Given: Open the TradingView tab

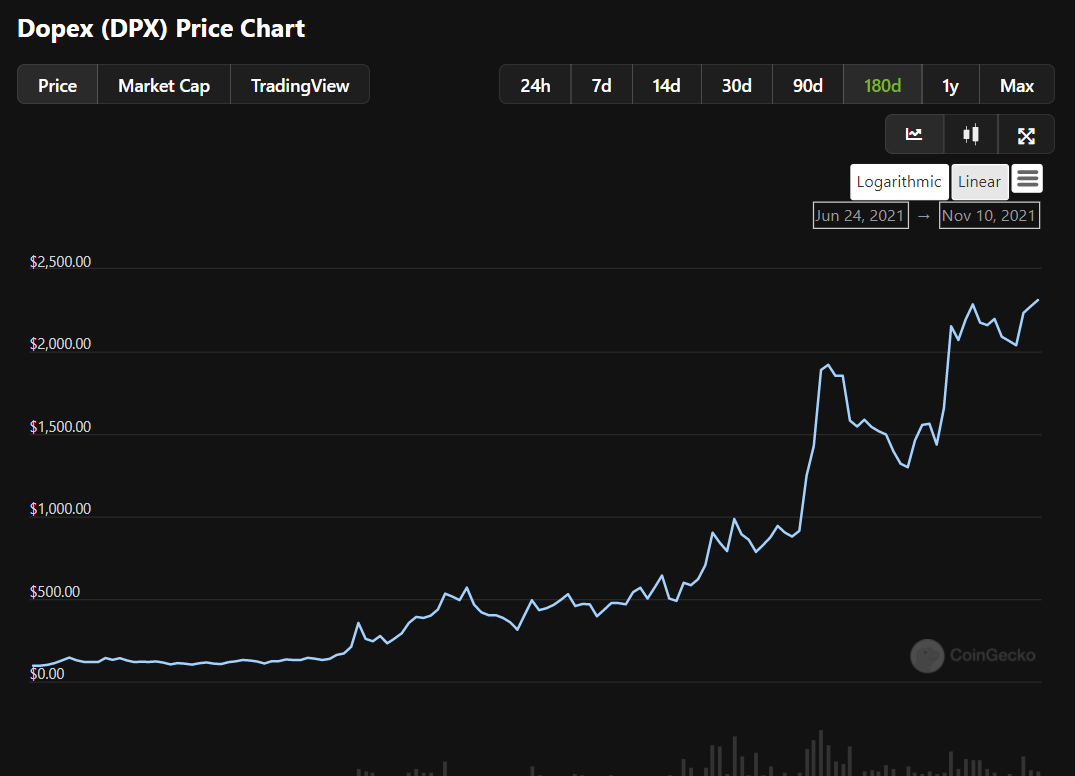Looking at the screenshot, I should 300,85.
